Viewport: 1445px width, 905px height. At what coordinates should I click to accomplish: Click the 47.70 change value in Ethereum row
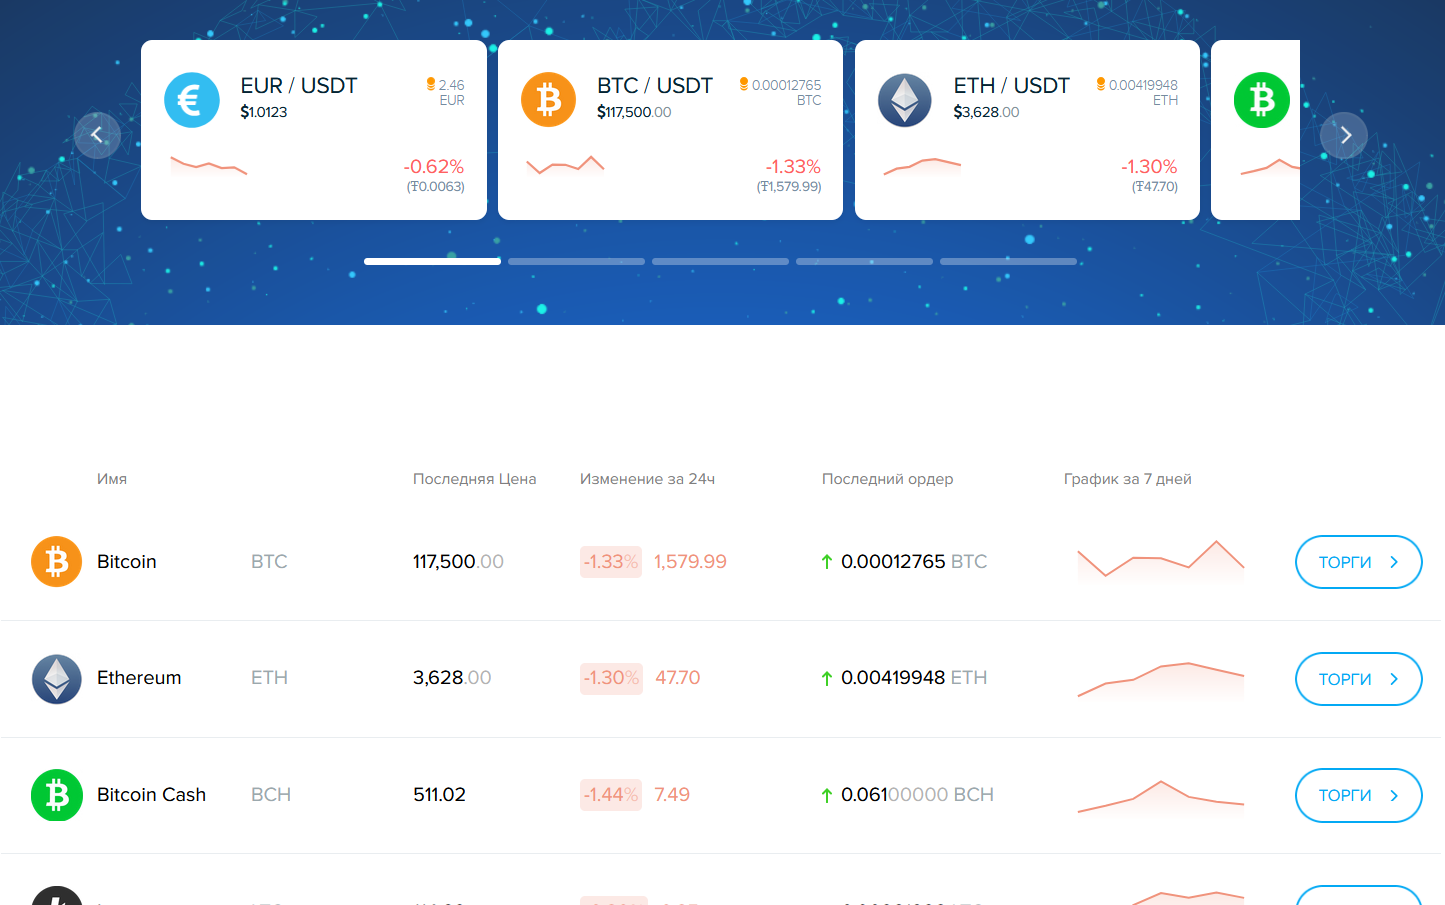point(677,678)
